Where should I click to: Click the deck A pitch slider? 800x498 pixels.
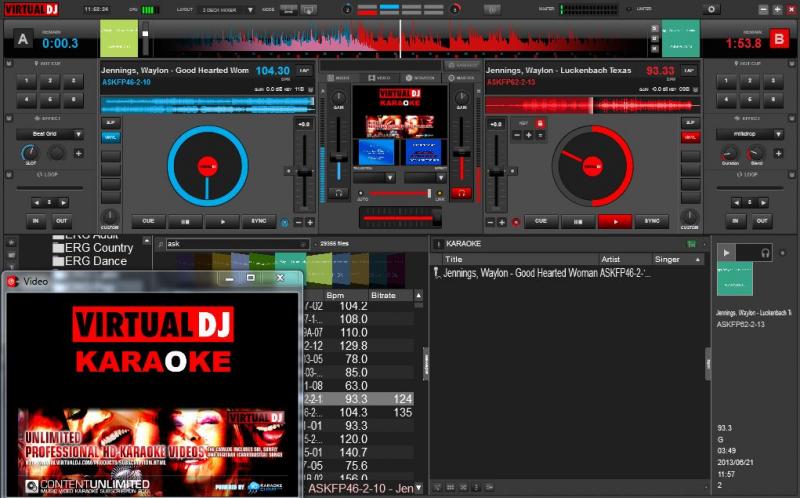[305, 171]
